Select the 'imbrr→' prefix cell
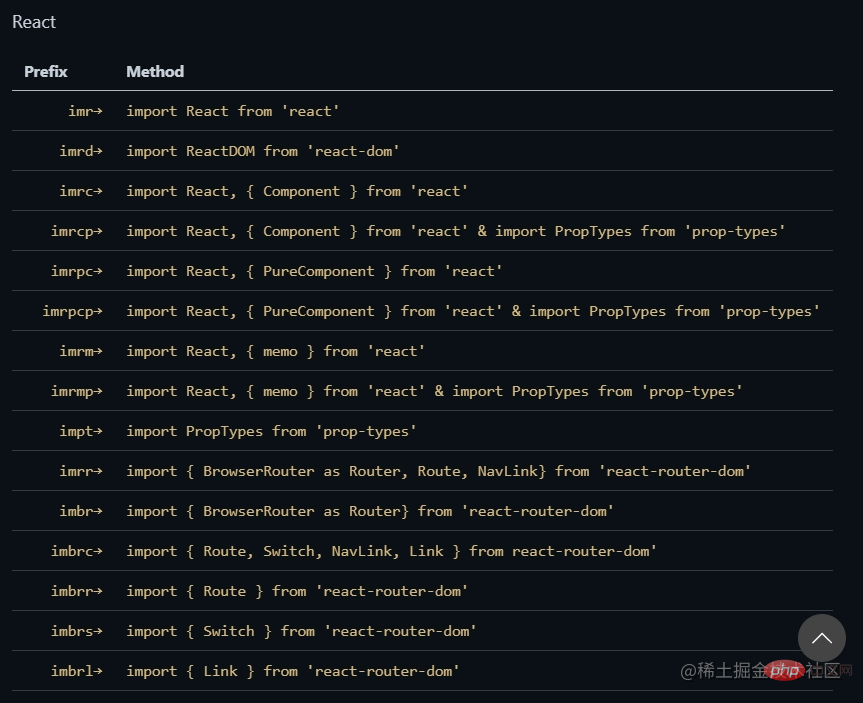This screenshot has height=703, width=863. coord(77,591)
